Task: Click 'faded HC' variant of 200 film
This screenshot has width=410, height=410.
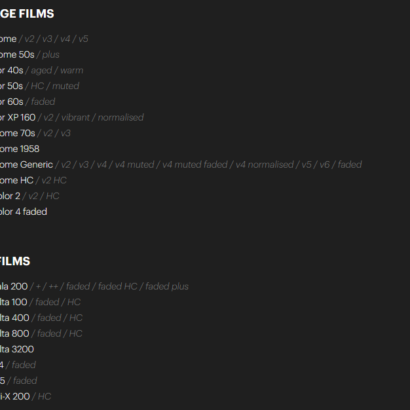Action: (117, 286)
